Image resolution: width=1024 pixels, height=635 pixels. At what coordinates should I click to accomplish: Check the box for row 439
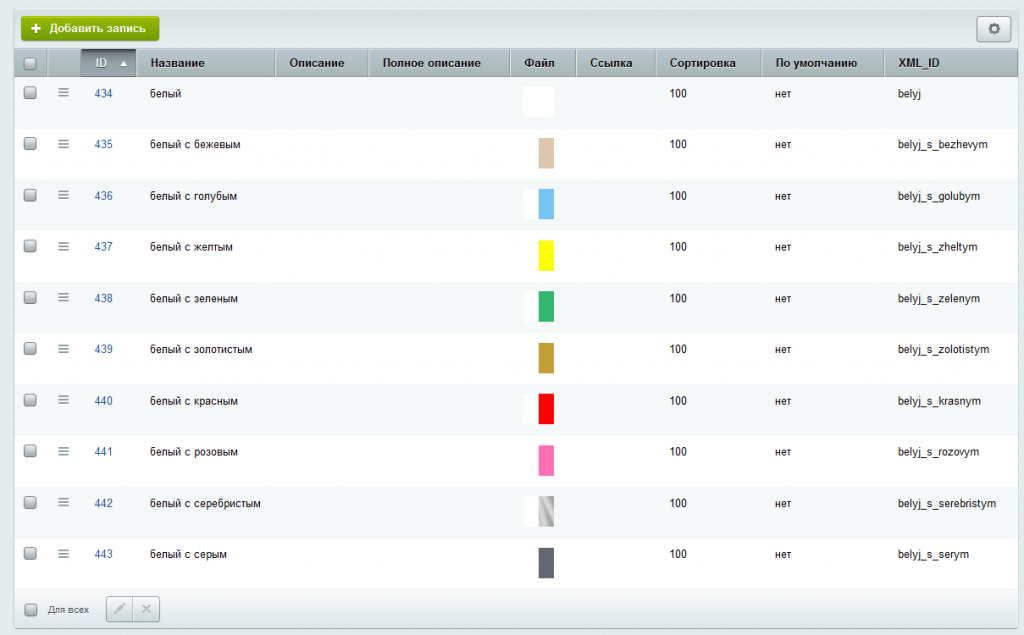30,348
